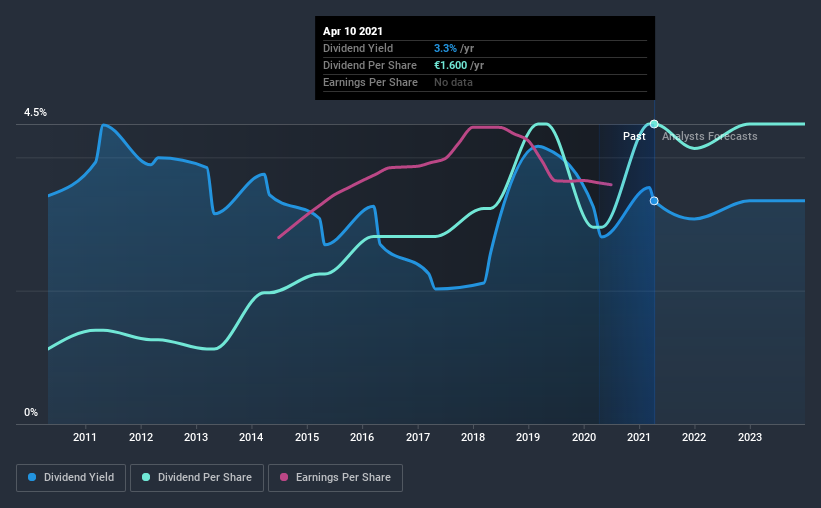Select the teal data point marker at Apr 2021

pyautogui.click(x=654, y=124)
